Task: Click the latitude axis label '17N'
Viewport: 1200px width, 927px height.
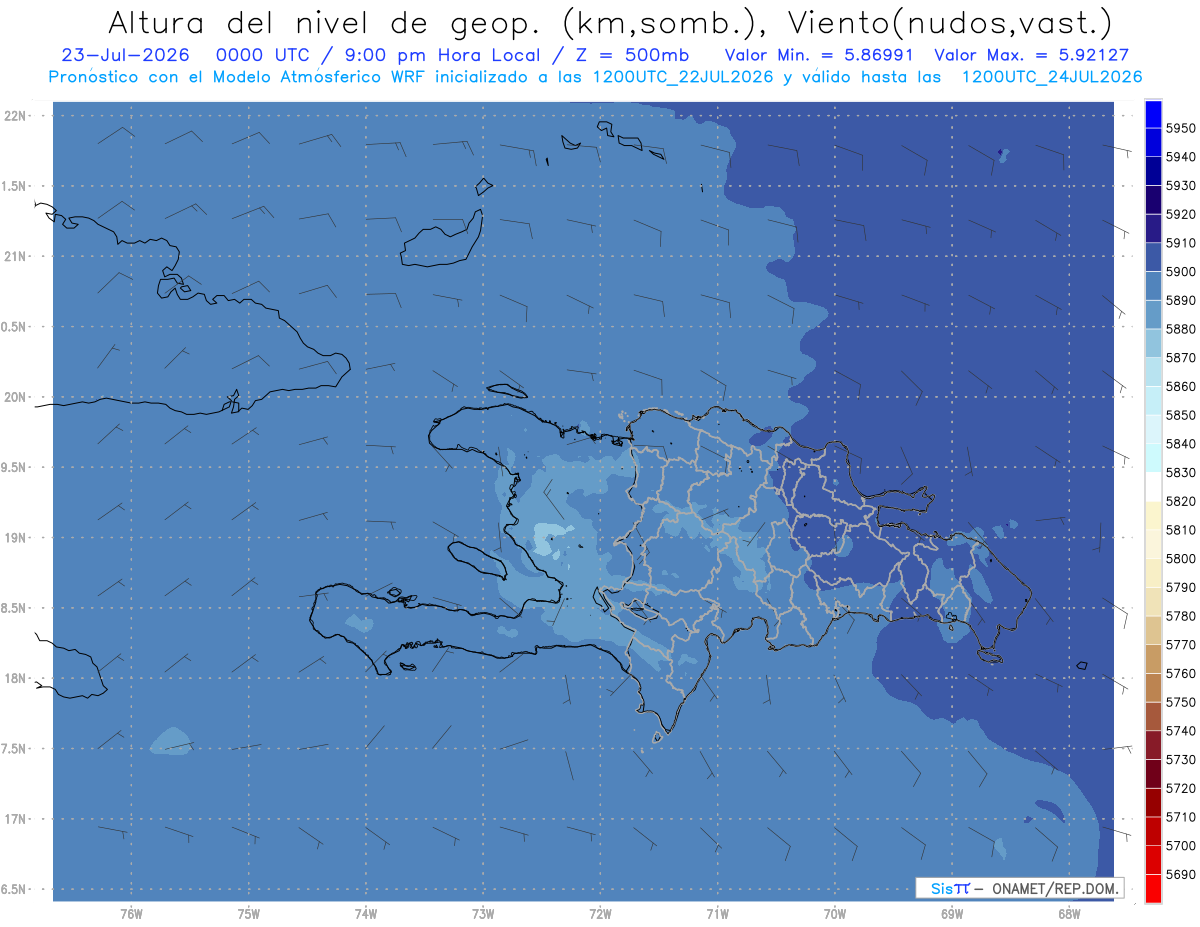Action: tap(14, 819)
